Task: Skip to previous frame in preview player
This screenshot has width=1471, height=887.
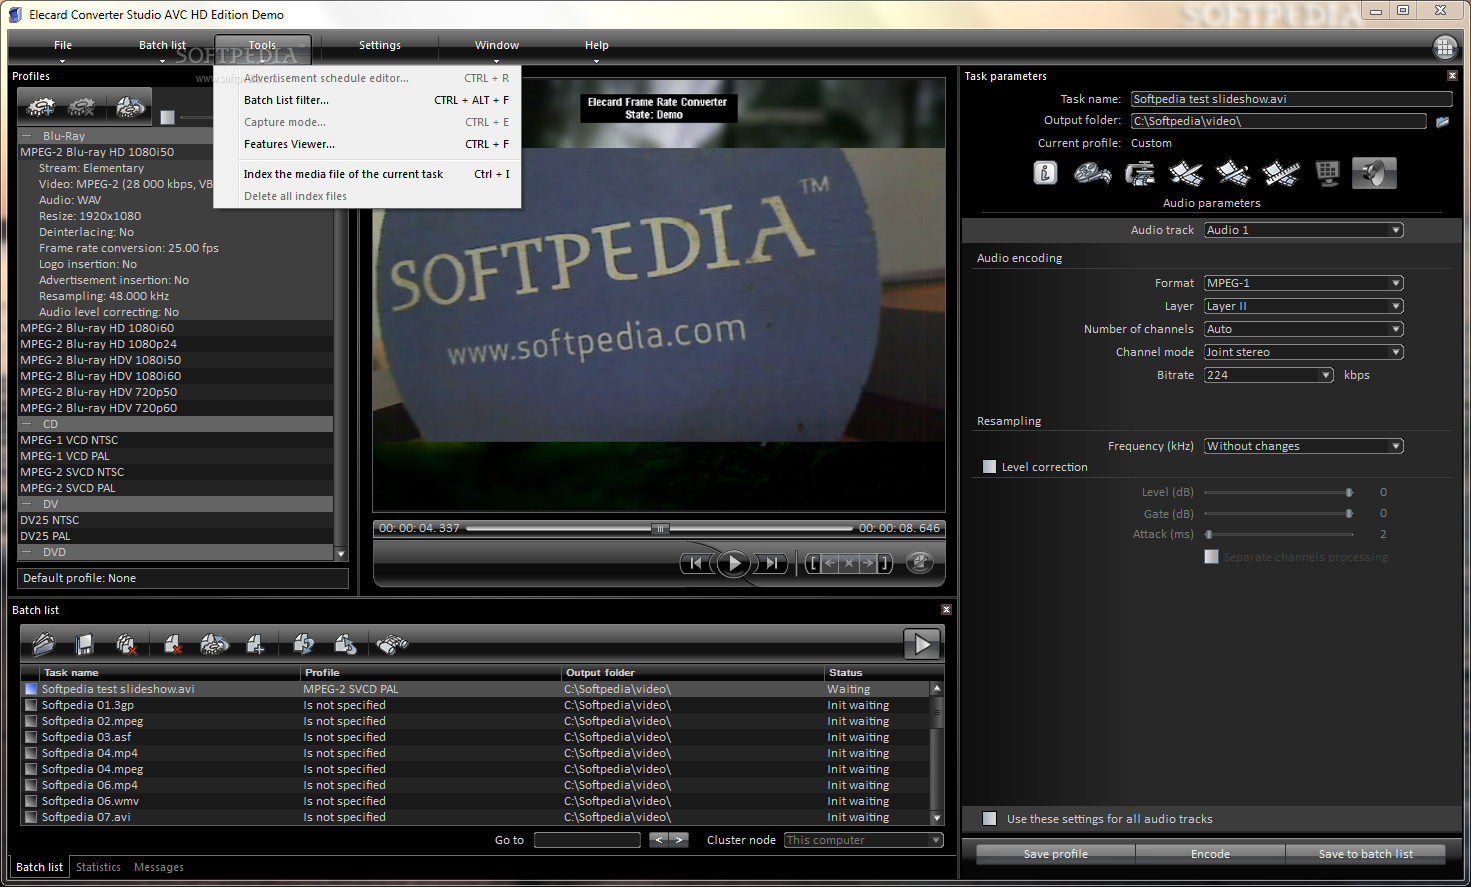Action: [x=696, y=563]
